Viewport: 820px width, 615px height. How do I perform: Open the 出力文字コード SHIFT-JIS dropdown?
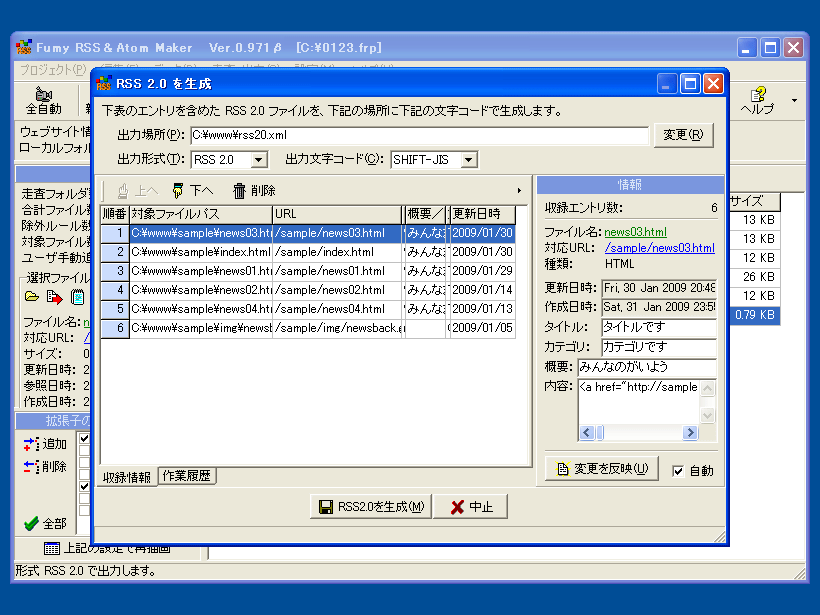coord(469,160)
